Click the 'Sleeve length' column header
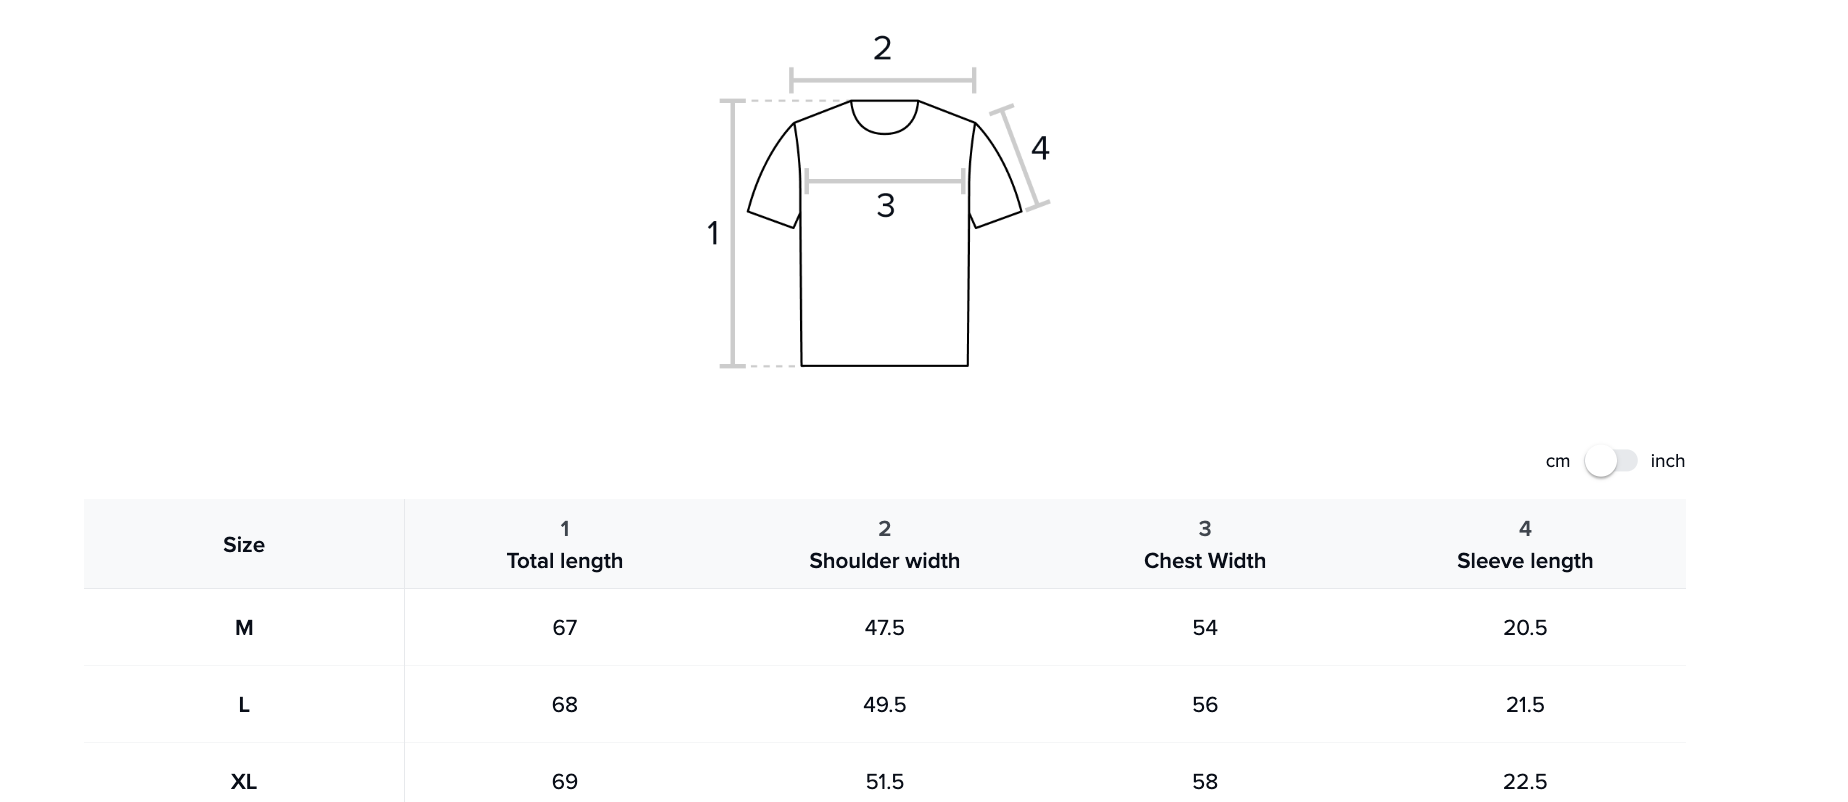The height and width of the screenshot is (802, 1848). pos(1524,561)
